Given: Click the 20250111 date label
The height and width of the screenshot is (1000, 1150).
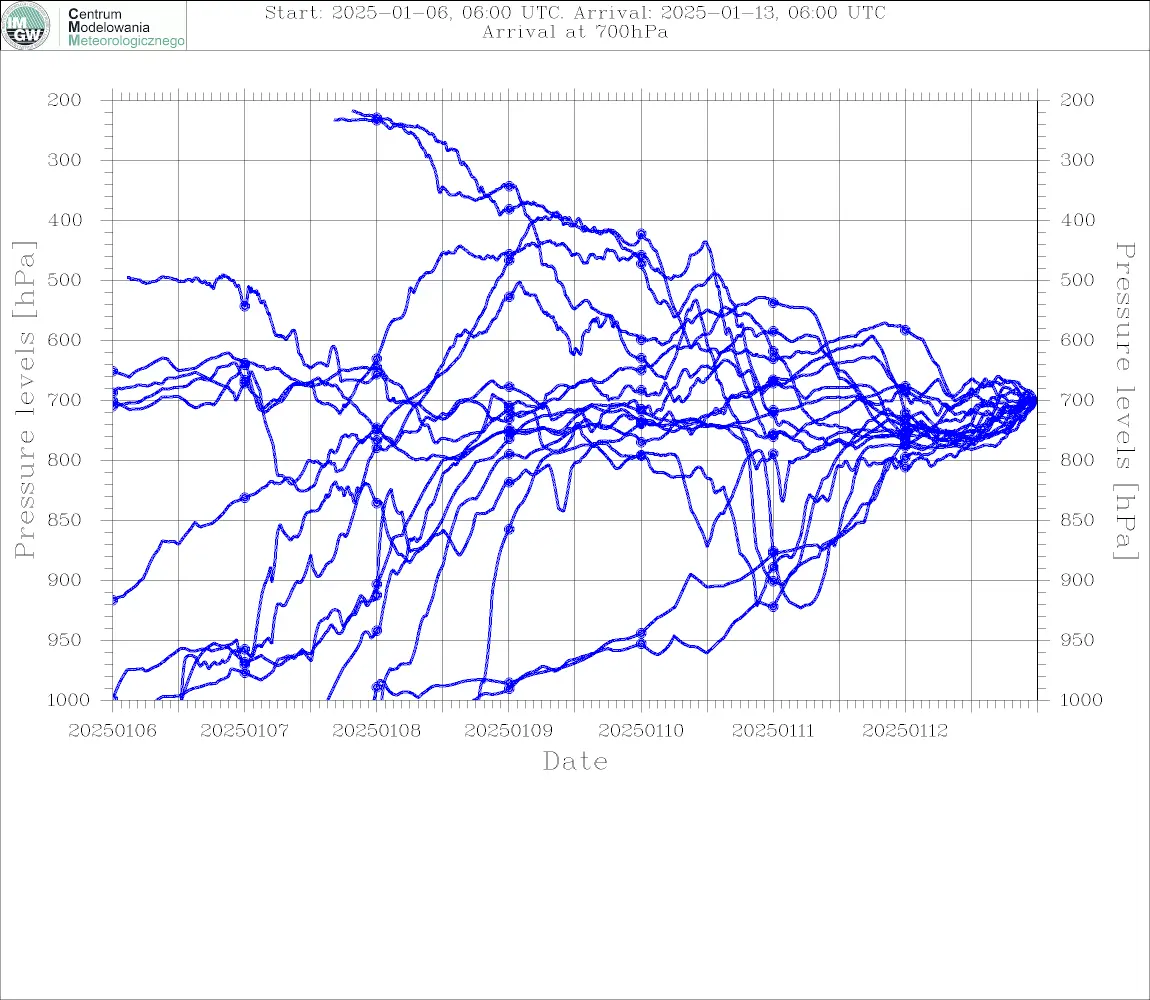Looking at the screenshot, I should click(x=773, y=731).
